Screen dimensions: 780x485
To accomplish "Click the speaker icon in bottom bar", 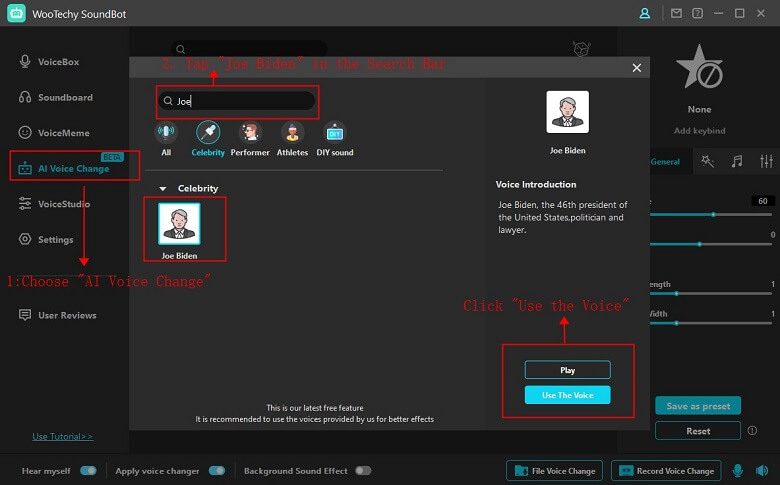I will coord(762,470).
